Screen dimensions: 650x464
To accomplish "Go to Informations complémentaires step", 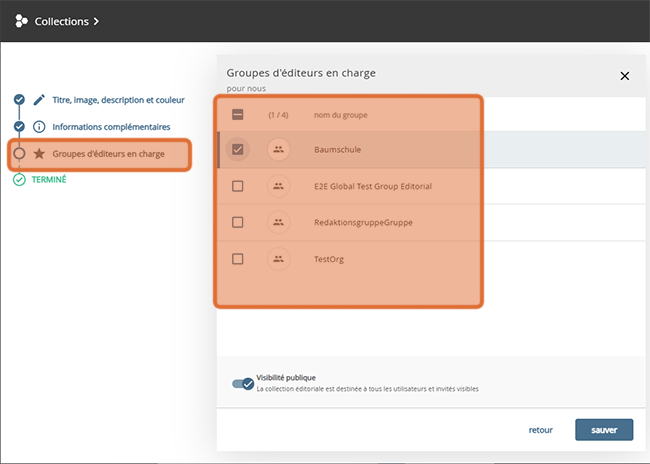I will [x=110, y=127].
